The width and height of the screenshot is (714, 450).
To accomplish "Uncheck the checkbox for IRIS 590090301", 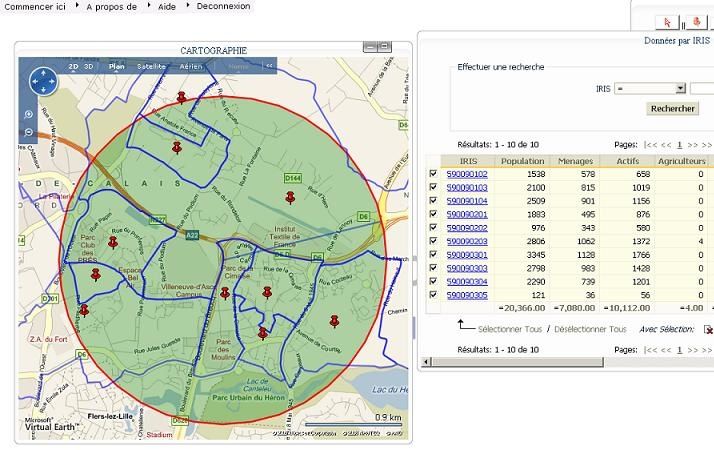I will 433,254.
